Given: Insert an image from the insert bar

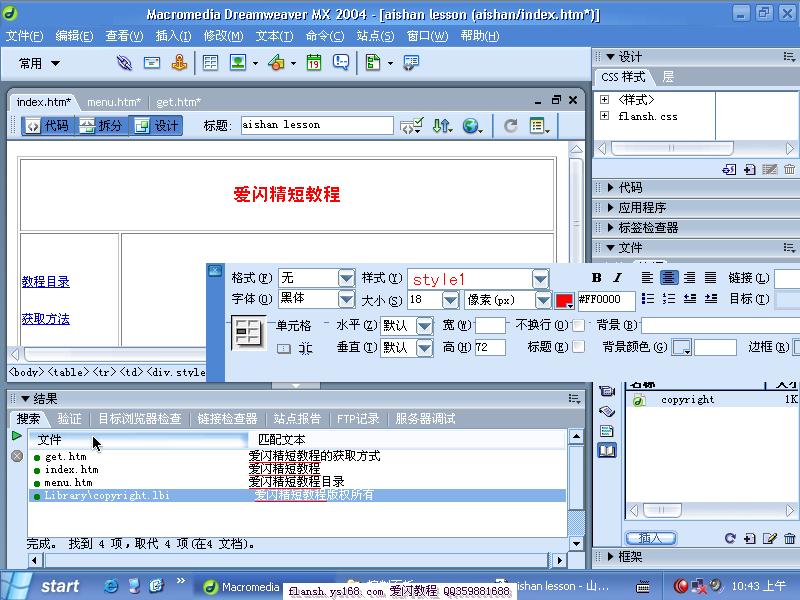Looking at the screenshot, I should point(238,63).
